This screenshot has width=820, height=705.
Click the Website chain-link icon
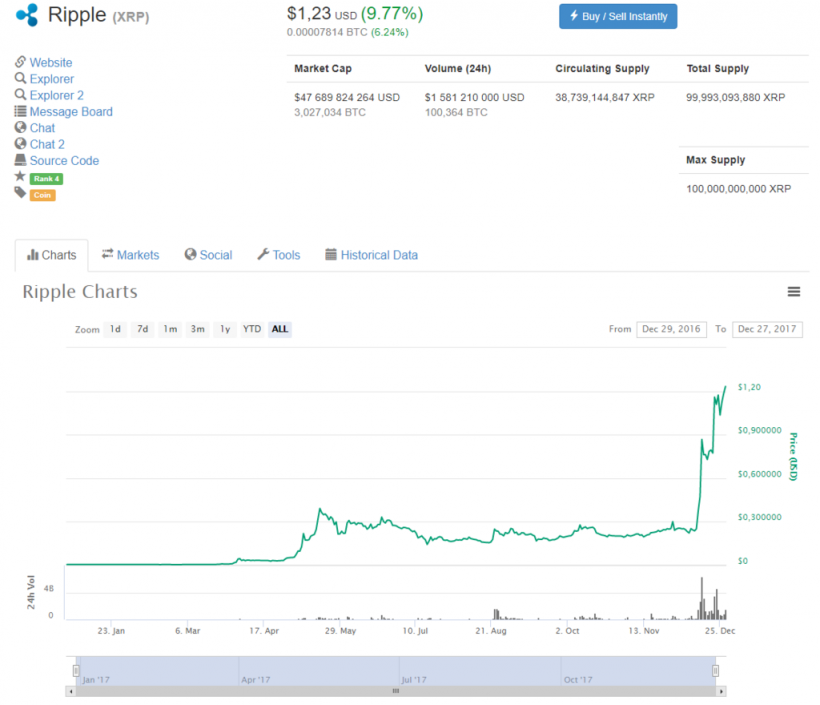tap(21, 62)
